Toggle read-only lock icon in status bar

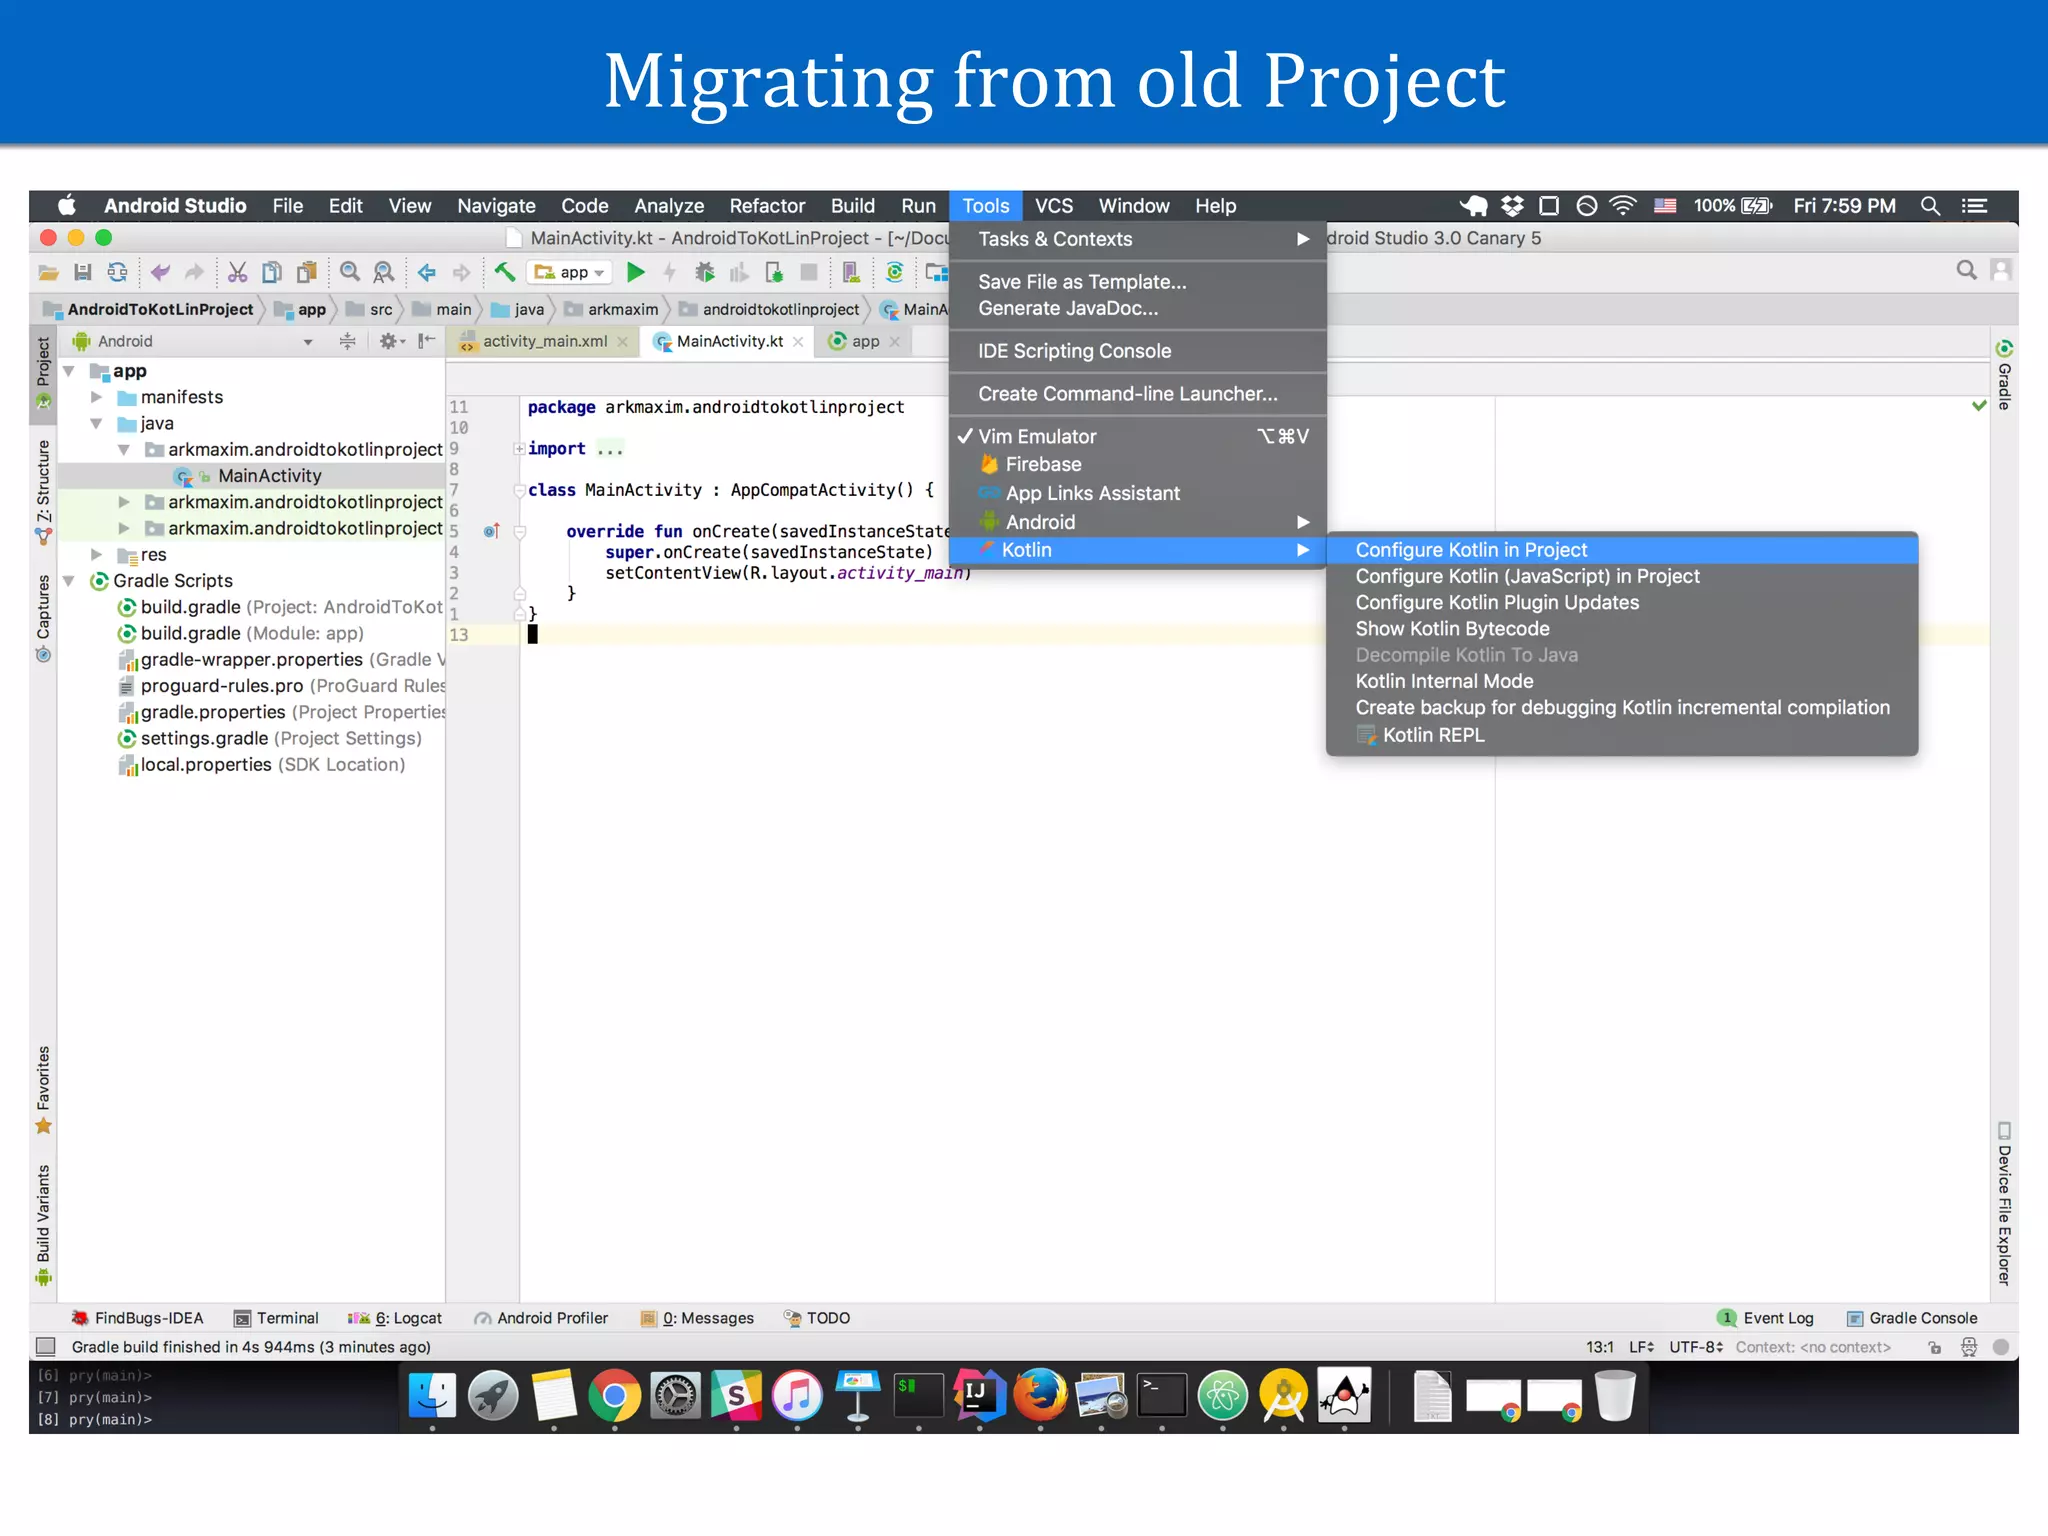pyautogui.click(x=1935, y=1347)
